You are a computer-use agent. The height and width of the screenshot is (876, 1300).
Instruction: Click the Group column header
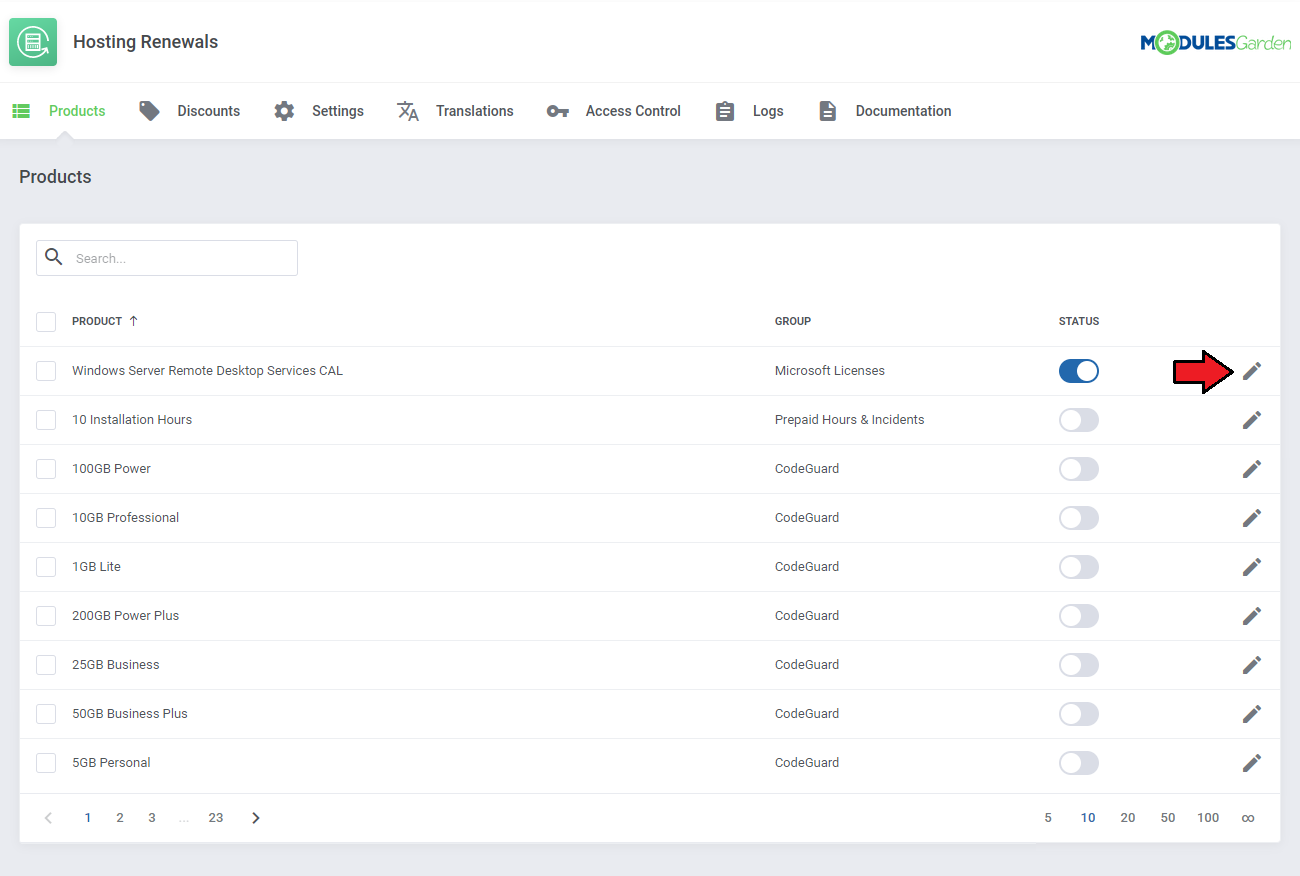tap(793, 321)
